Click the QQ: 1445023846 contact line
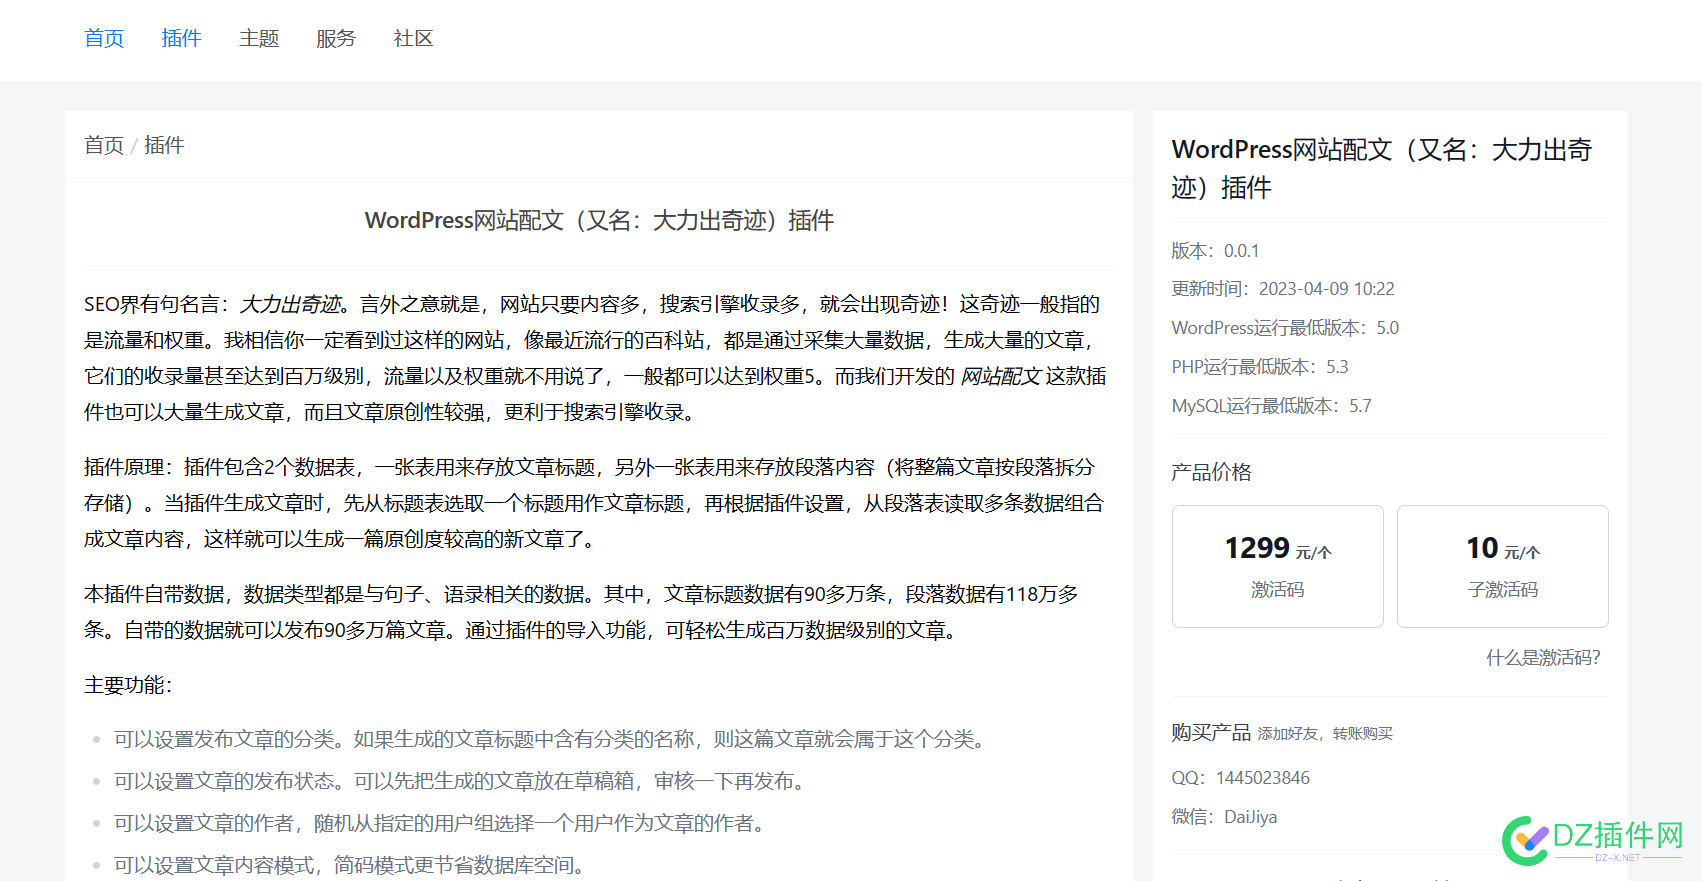Image resolution: width=1702 pixels, height=881 pixels. click(x=1240, y=778)
